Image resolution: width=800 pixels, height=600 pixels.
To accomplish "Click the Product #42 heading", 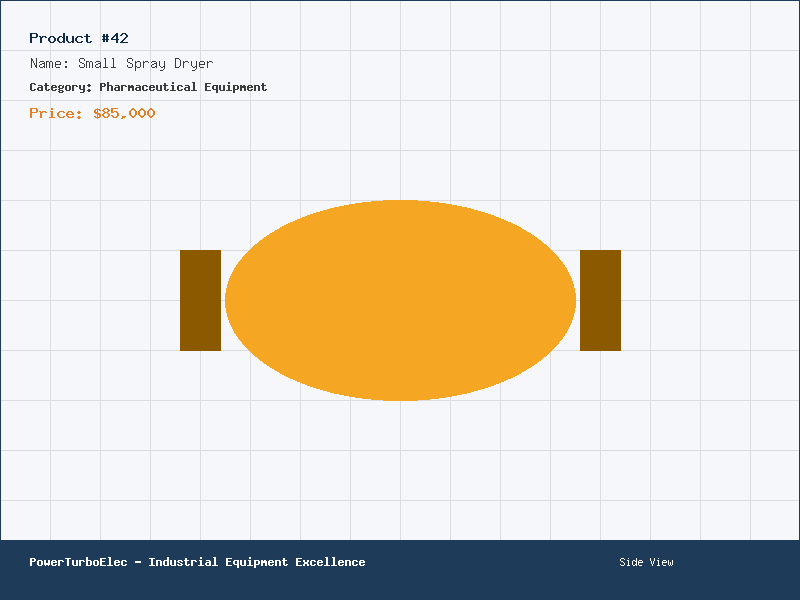I will tap(79, 38).
